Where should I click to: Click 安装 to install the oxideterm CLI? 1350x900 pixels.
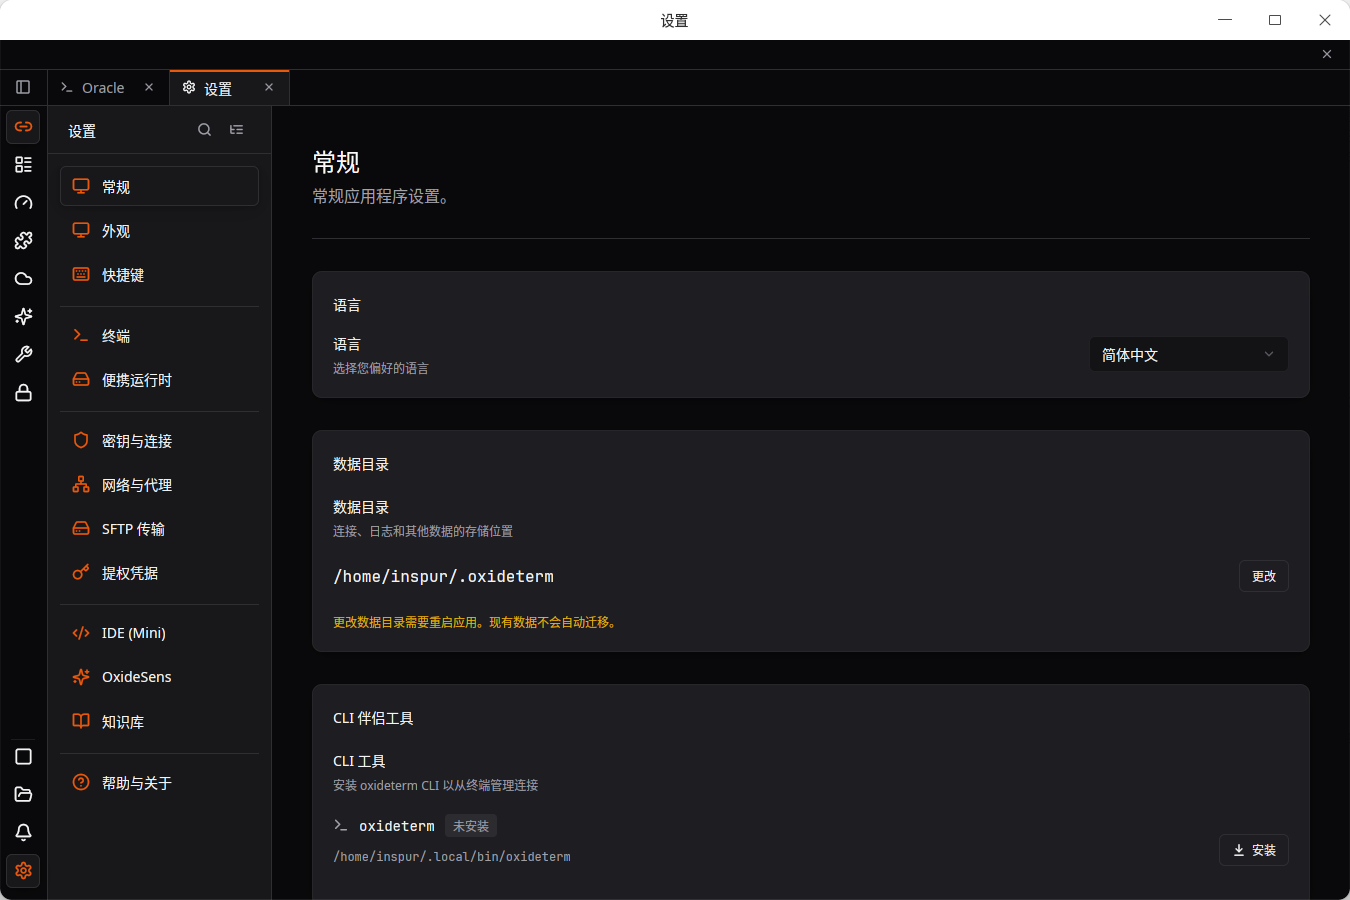click(x=1254, y=850)
